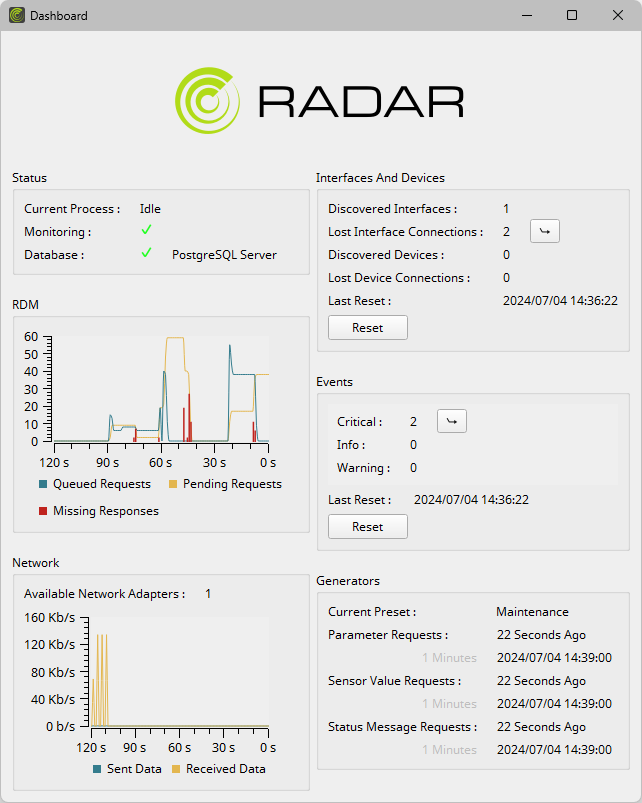Click the green Database status checkmark
This screenshot has height=803, width=642.
click(x=146, y=253)
